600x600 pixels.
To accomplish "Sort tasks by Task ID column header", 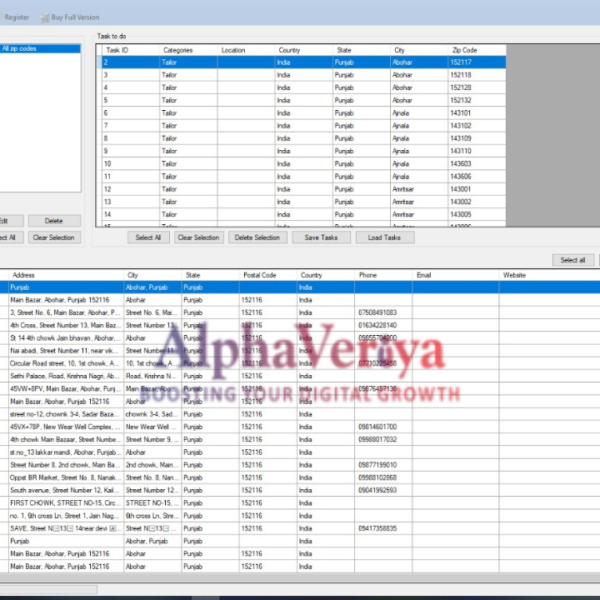I will [x=130, y=50].
